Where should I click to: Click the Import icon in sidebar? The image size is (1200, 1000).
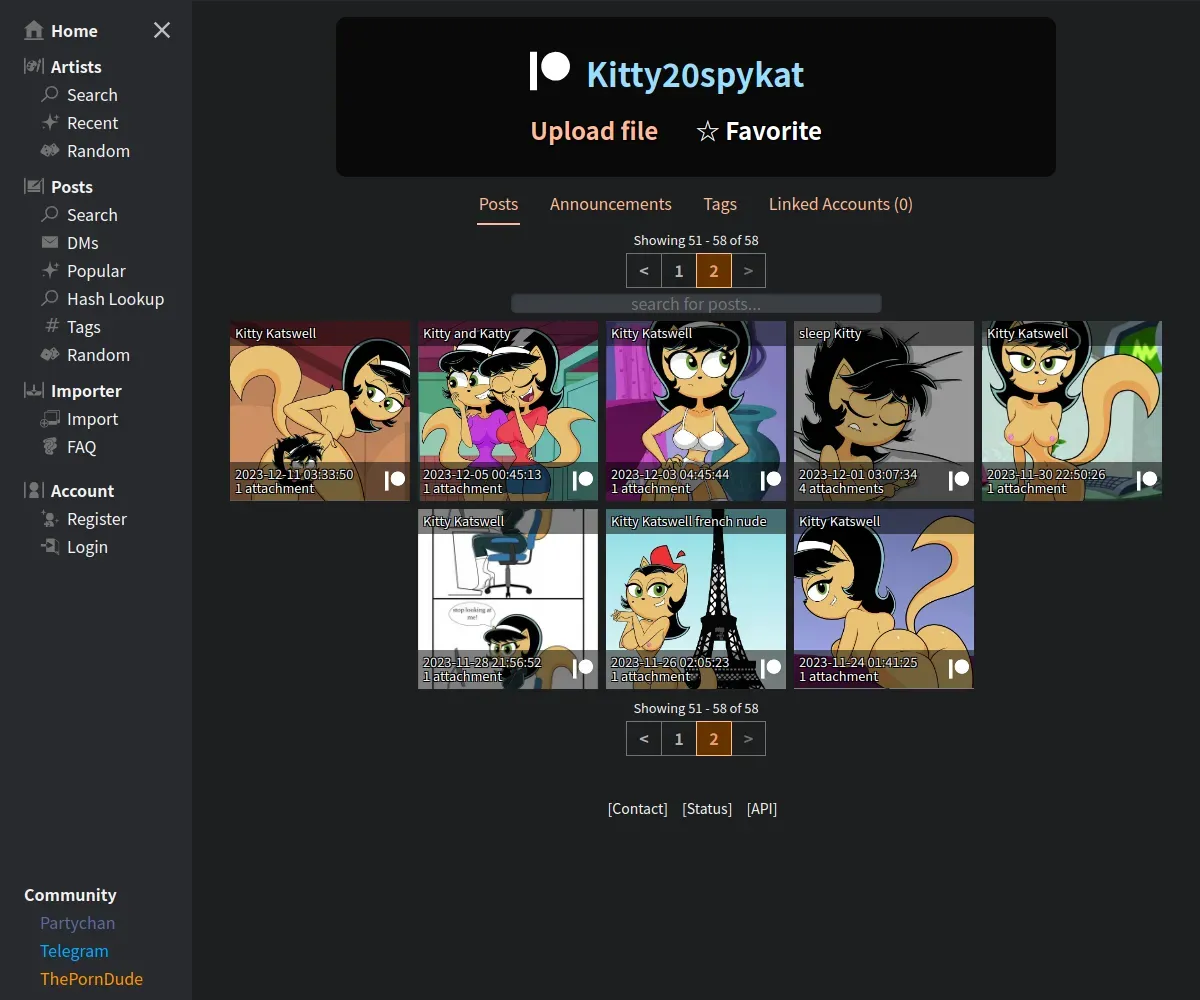50,419
